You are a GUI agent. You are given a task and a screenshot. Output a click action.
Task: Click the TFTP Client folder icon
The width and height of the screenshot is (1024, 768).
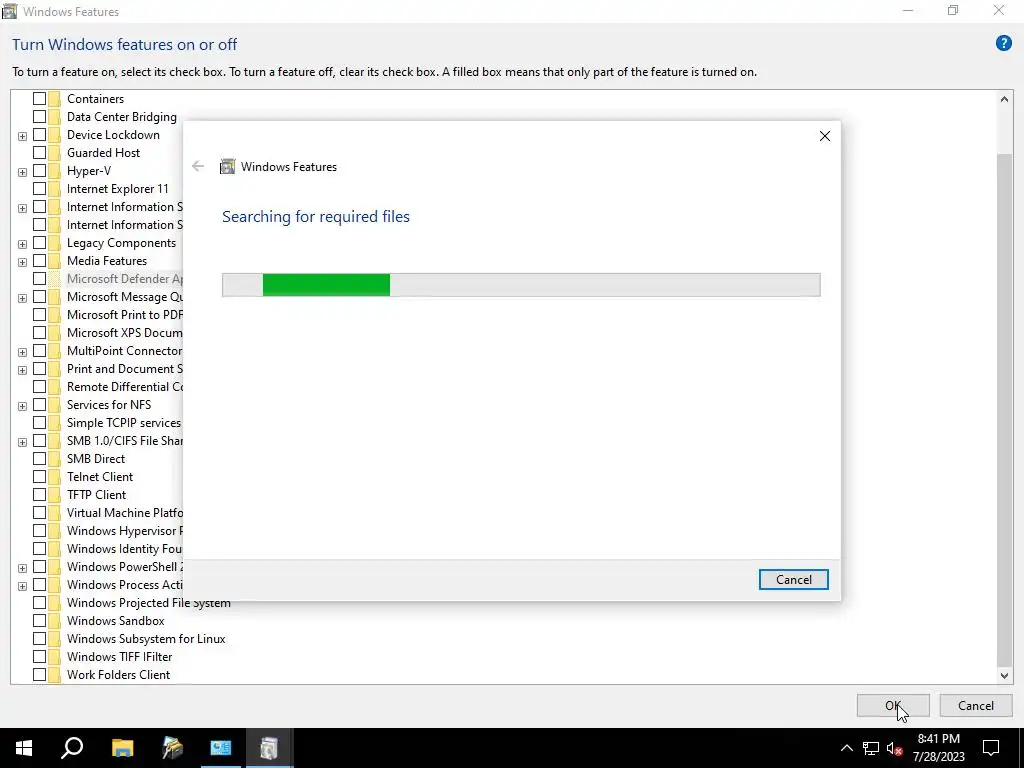pyautogui.click(x=54, y=494)
